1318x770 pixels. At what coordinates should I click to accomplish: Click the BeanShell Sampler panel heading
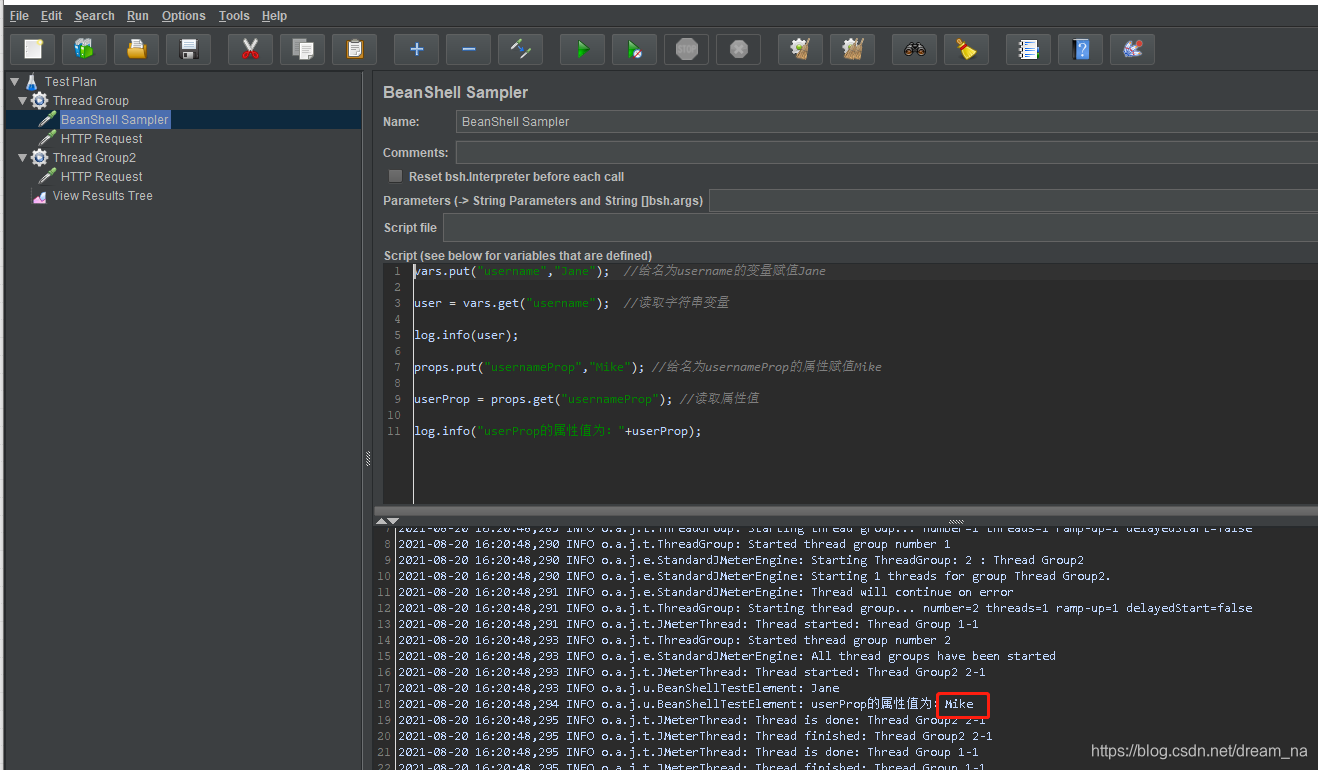pyautogui.click(x=455, y=92)
